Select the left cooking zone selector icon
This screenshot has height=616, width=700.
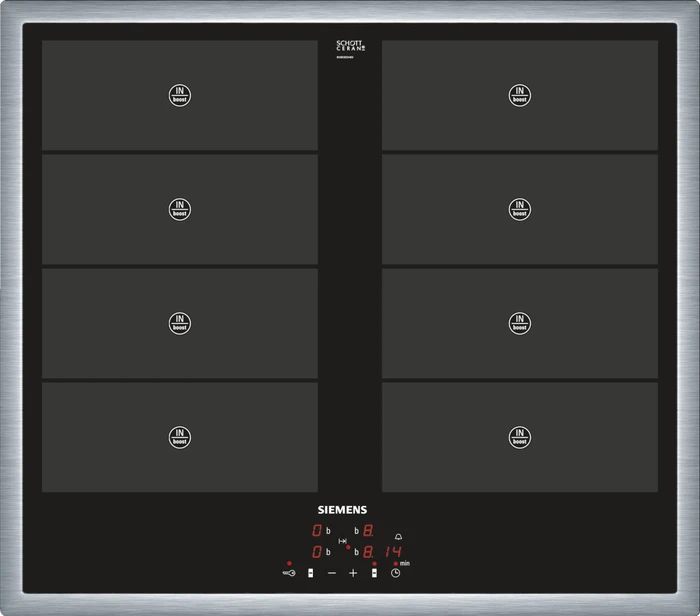[x=310, y=573]
